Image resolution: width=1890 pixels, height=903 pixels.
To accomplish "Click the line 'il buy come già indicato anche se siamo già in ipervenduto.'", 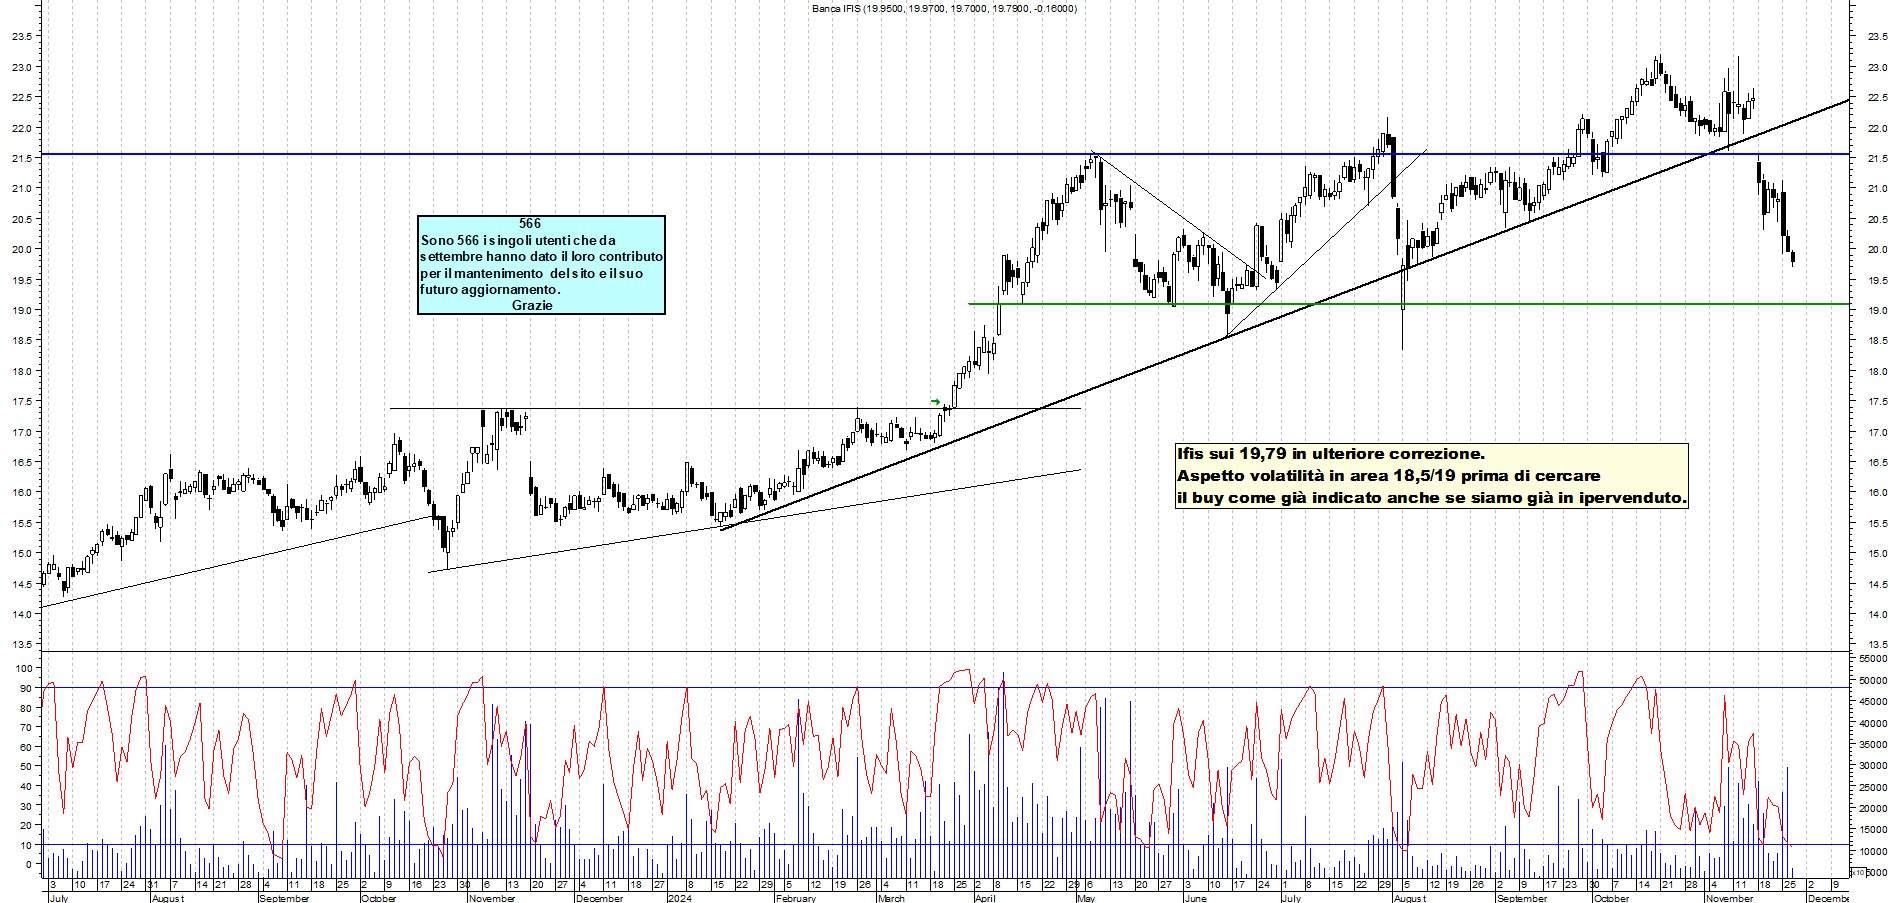I will point(1432,498).
